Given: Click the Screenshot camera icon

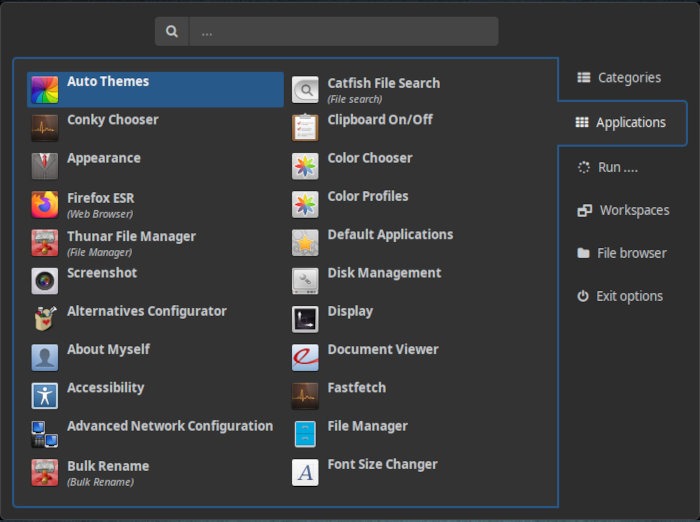Looking at the screenshot, I should pyautogui.click(x=45, y=281).
